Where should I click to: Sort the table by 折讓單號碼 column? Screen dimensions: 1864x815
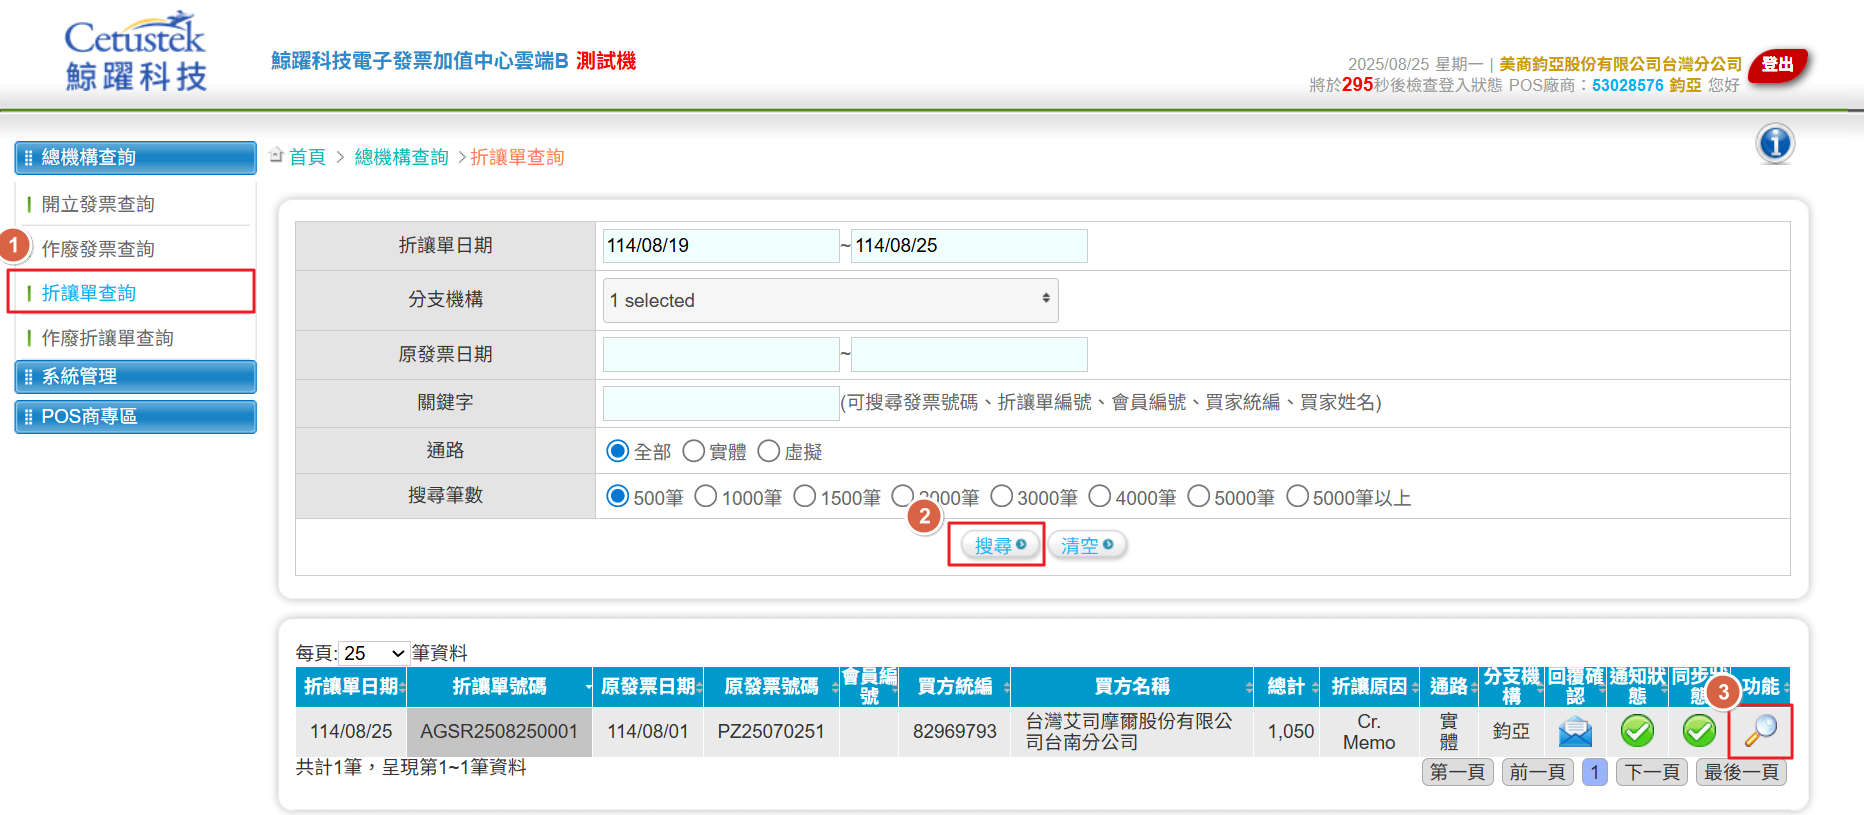pos(500,687)
